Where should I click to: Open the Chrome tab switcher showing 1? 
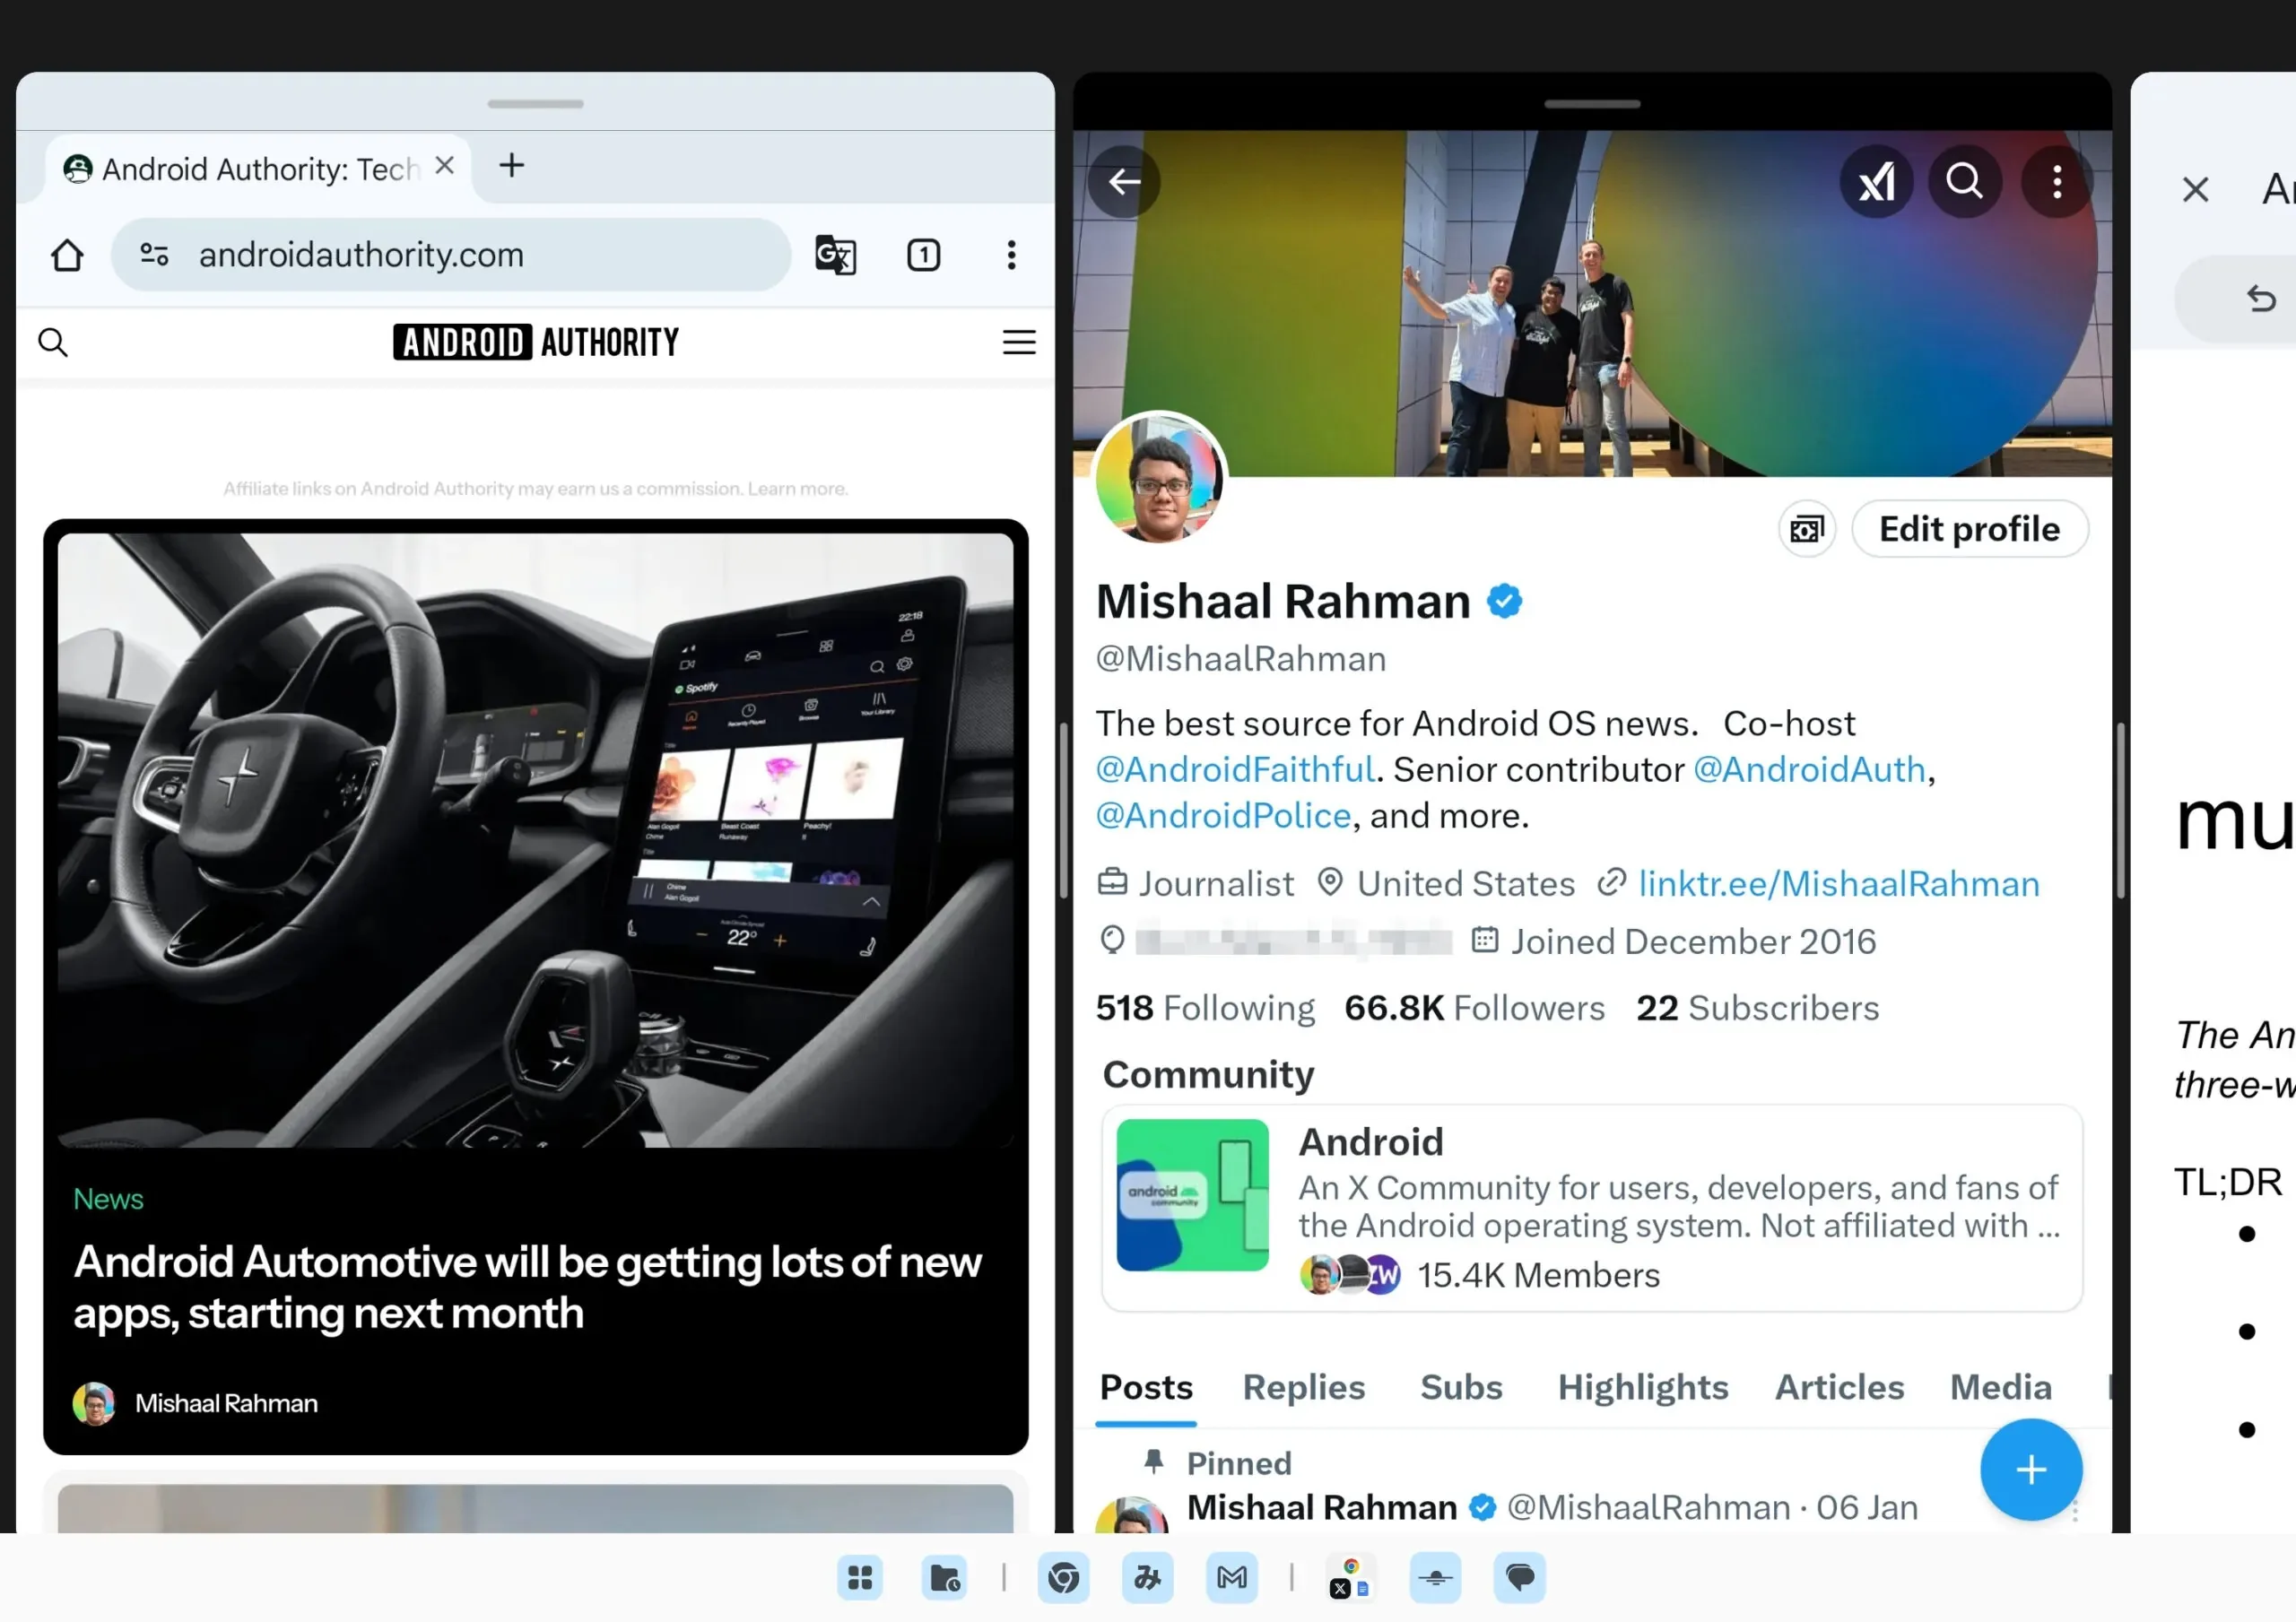(x=923, y=255)
